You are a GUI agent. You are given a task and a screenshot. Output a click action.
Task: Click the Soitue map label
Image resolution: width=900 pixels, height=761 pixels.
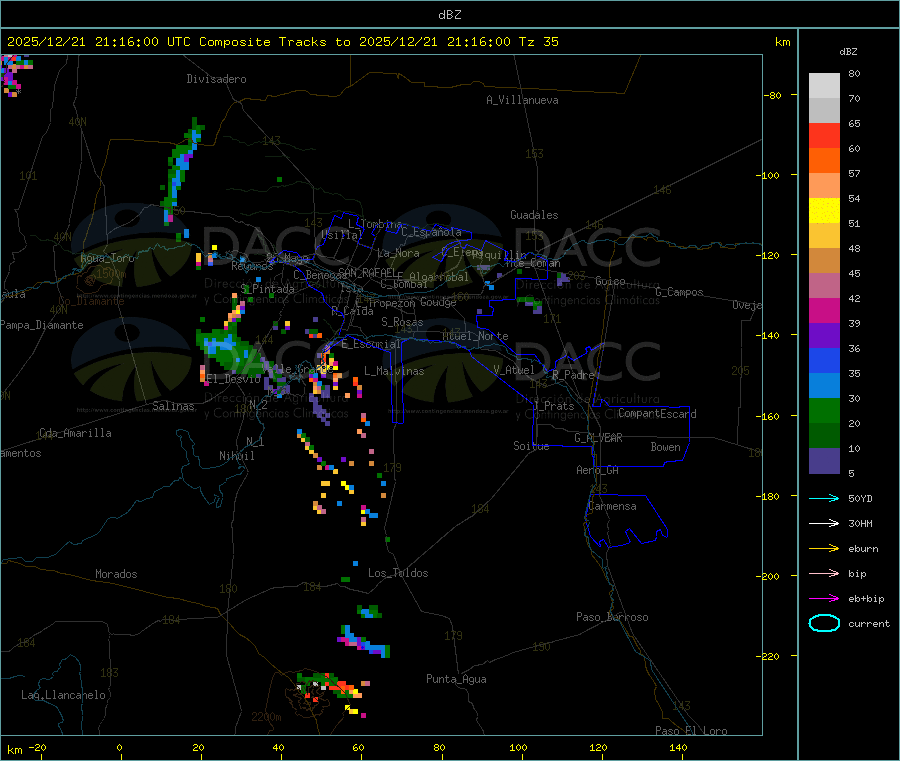pos(531,446)
